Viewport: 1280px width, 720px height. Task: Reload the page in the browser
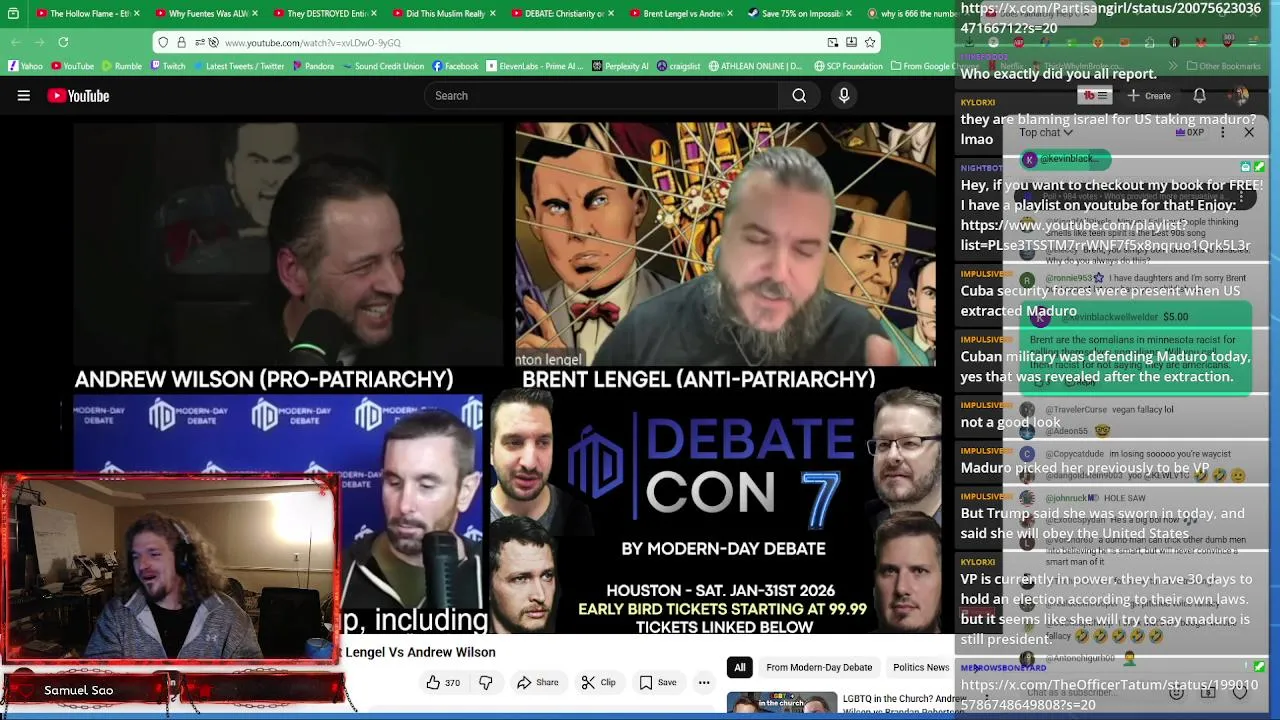63,42
